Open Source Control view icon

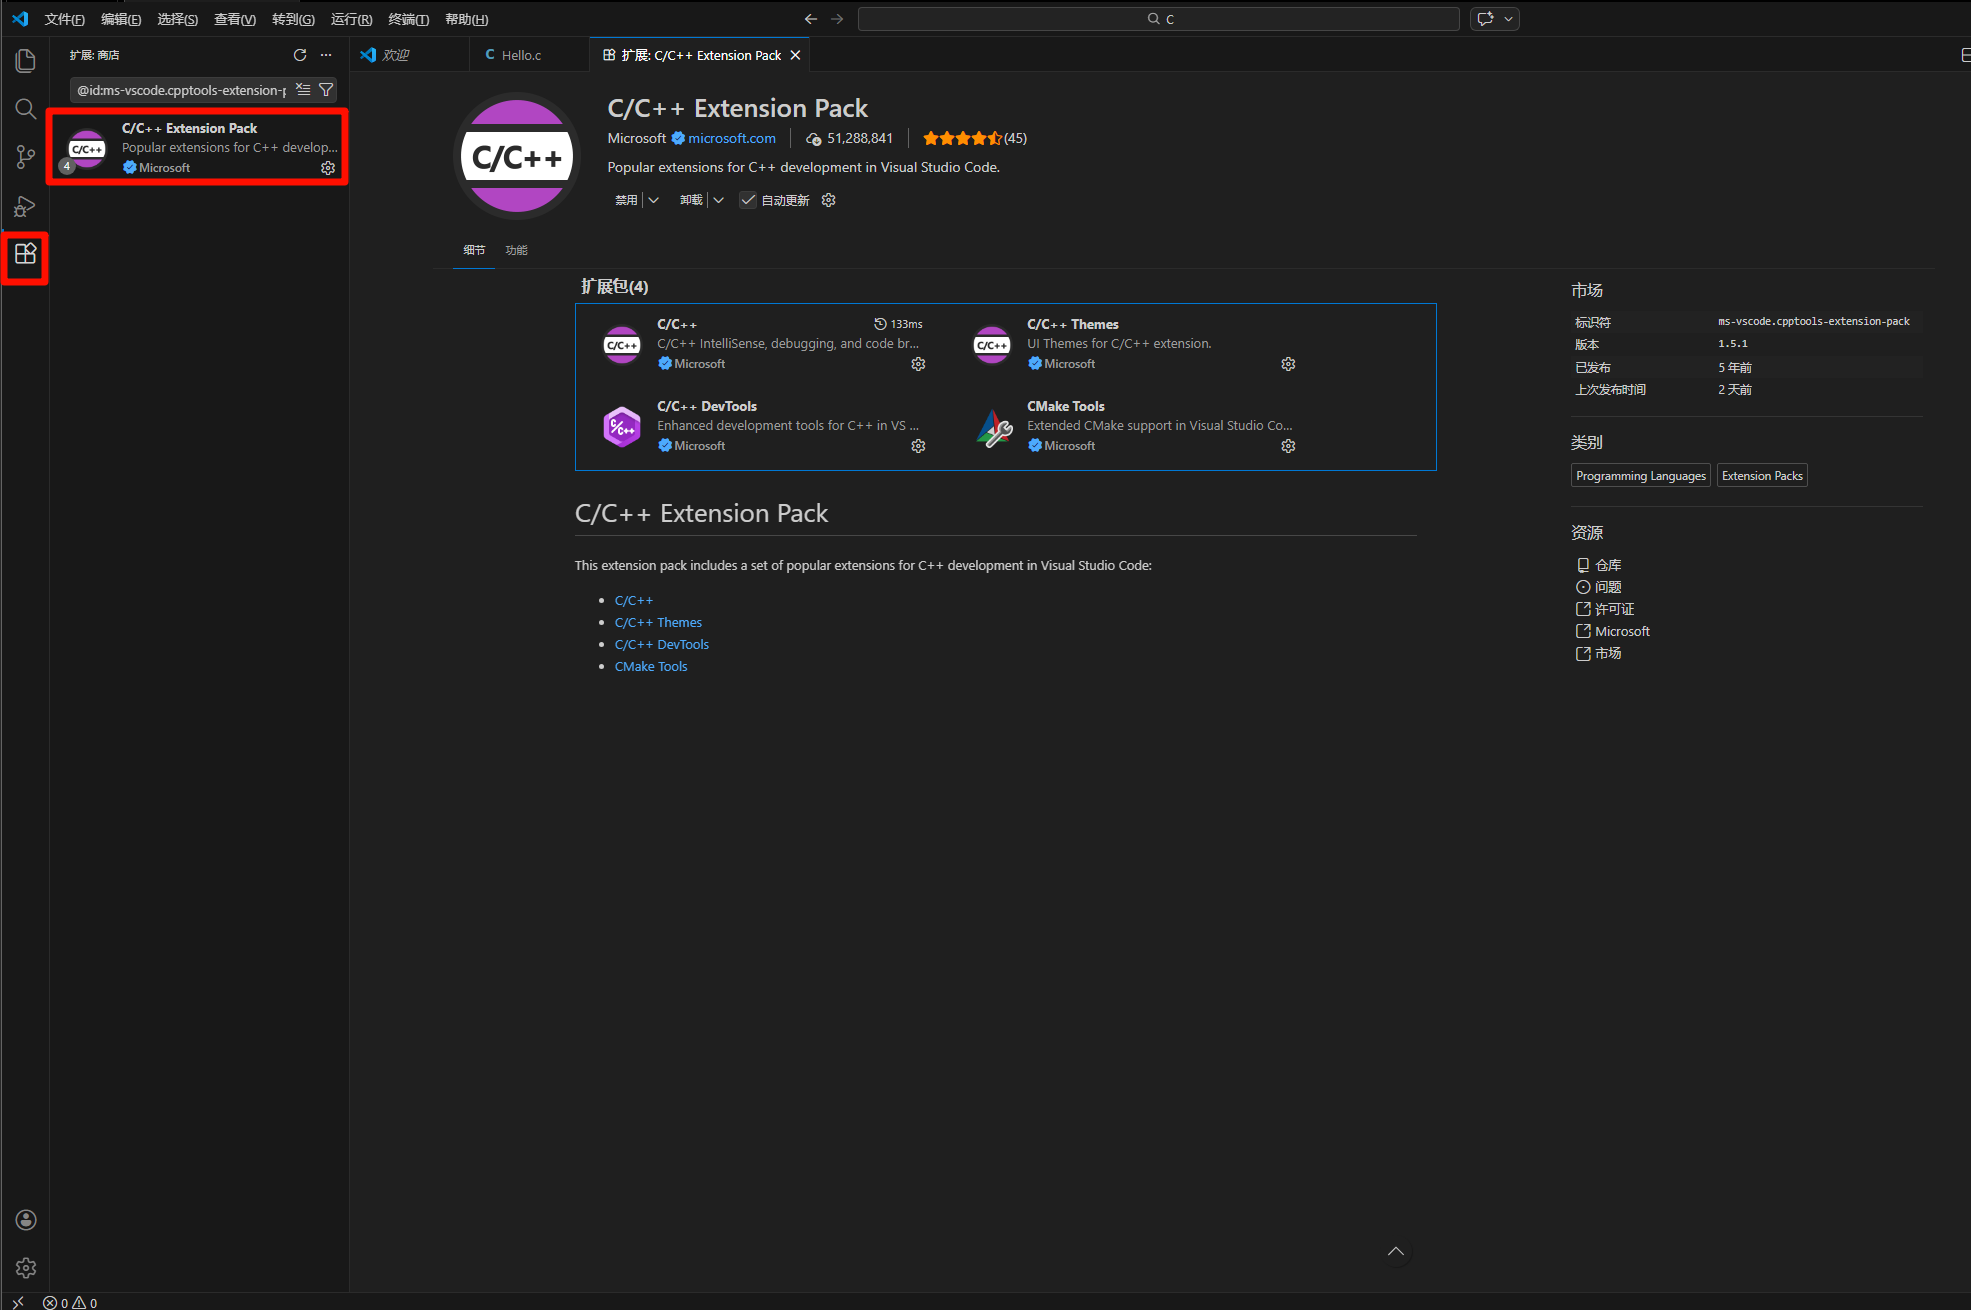[x=26, y=157]
